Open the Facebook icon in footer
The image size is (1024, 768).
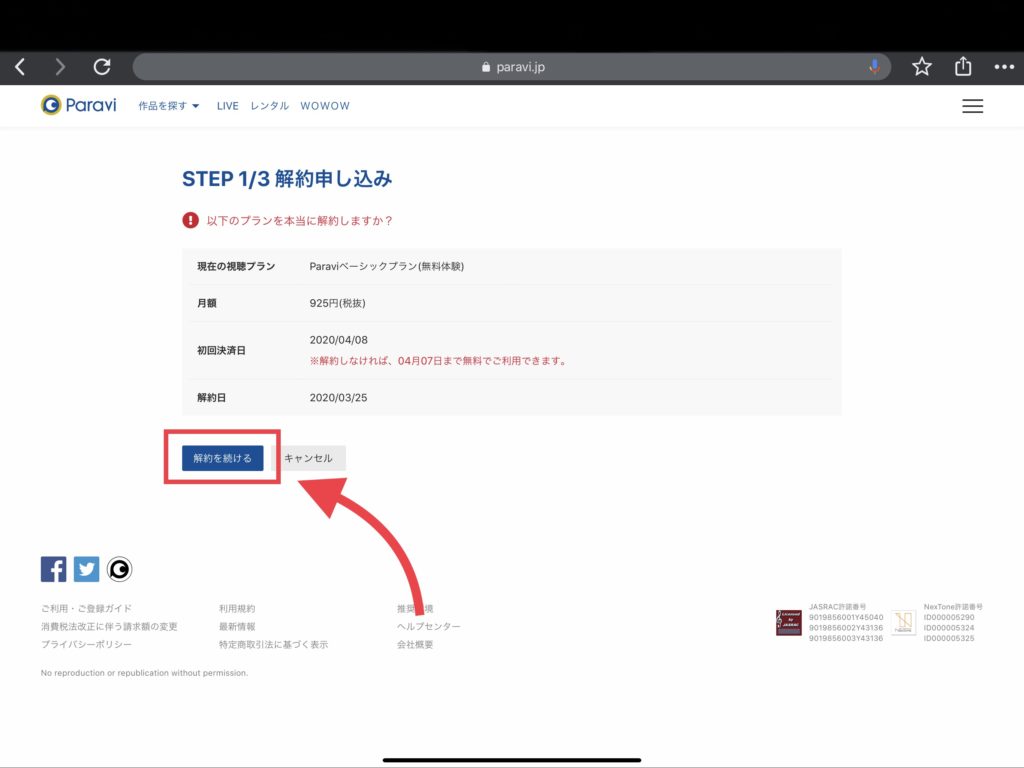tap(54, 569)
